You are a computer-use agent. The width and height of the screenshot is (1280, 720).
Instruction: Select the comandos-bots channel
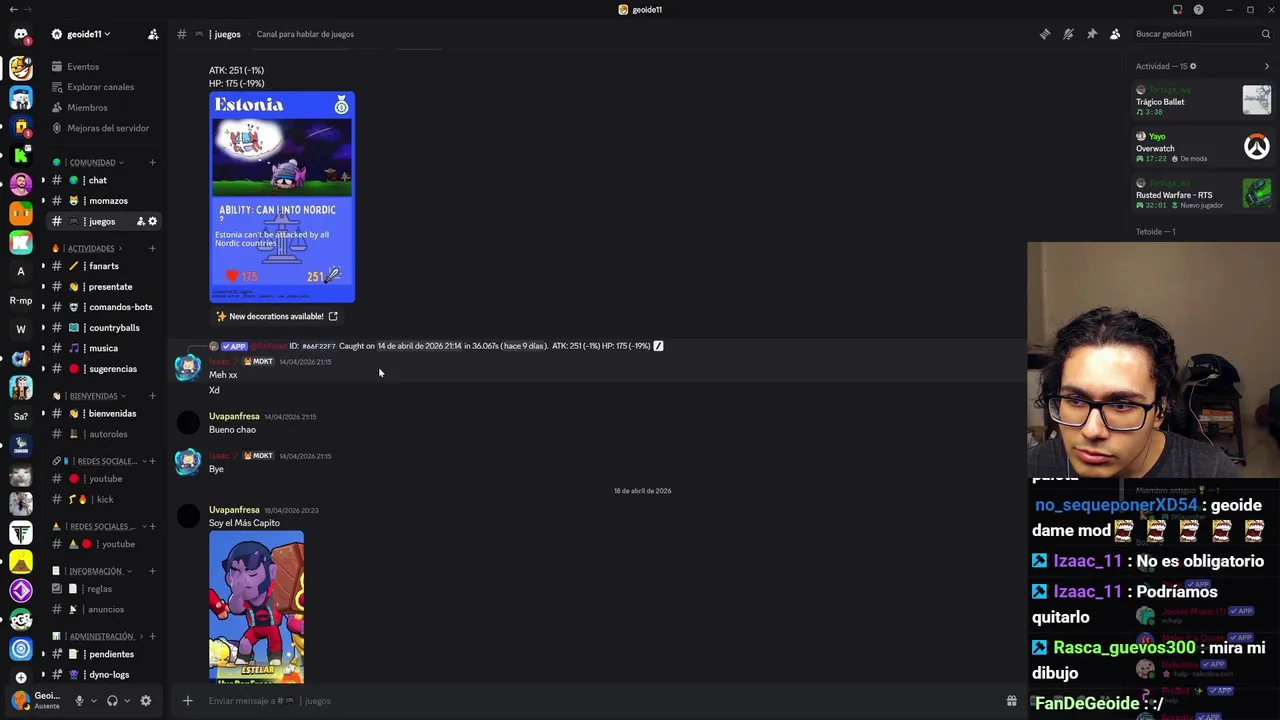tap(103, 307)
